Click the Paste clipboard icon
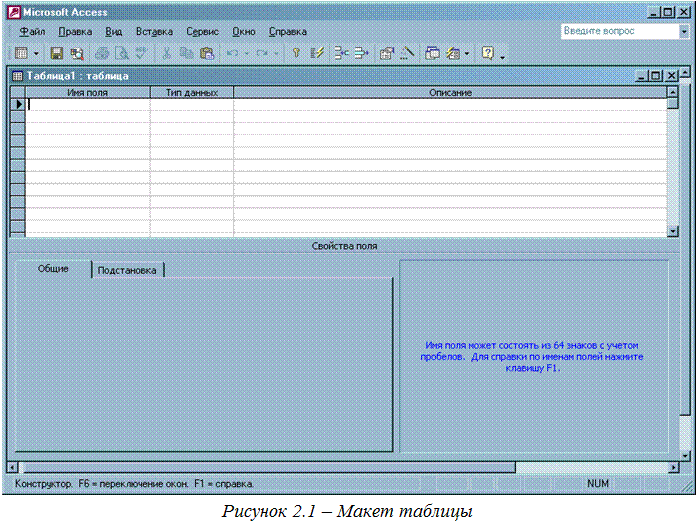 coord(207,54)
